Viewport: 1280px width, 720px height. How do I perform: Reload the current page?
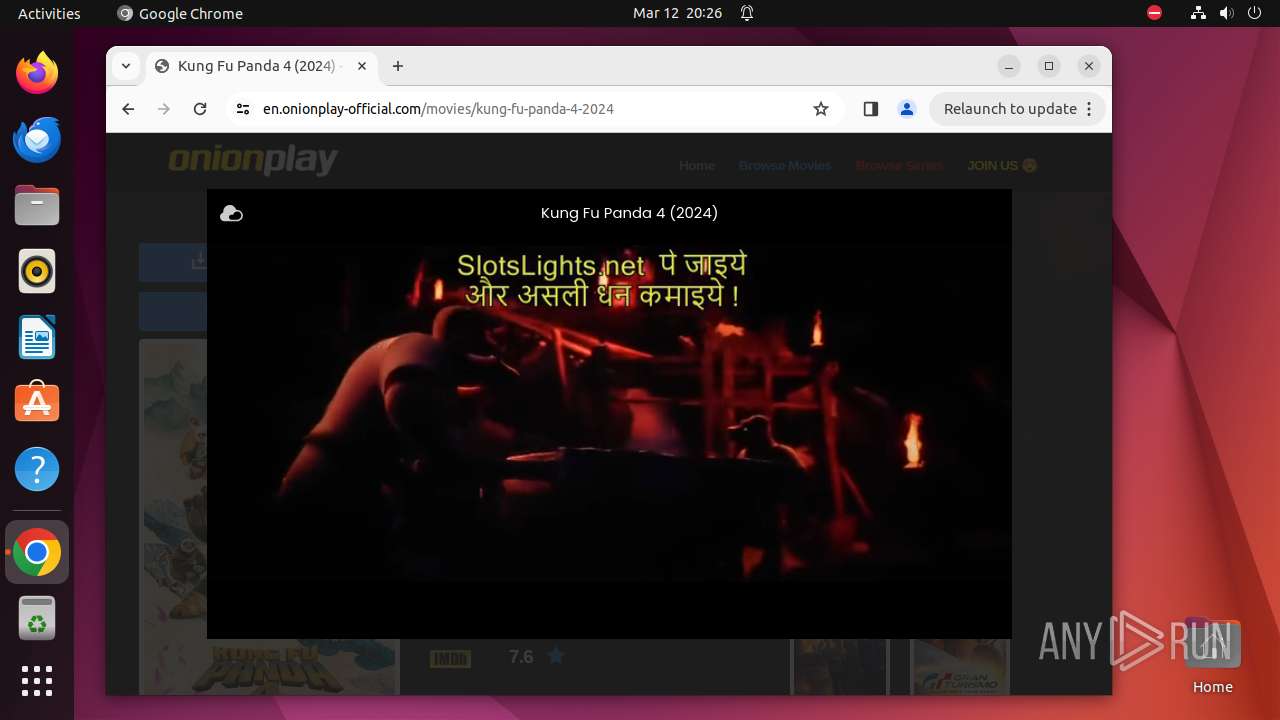[200, 109]
